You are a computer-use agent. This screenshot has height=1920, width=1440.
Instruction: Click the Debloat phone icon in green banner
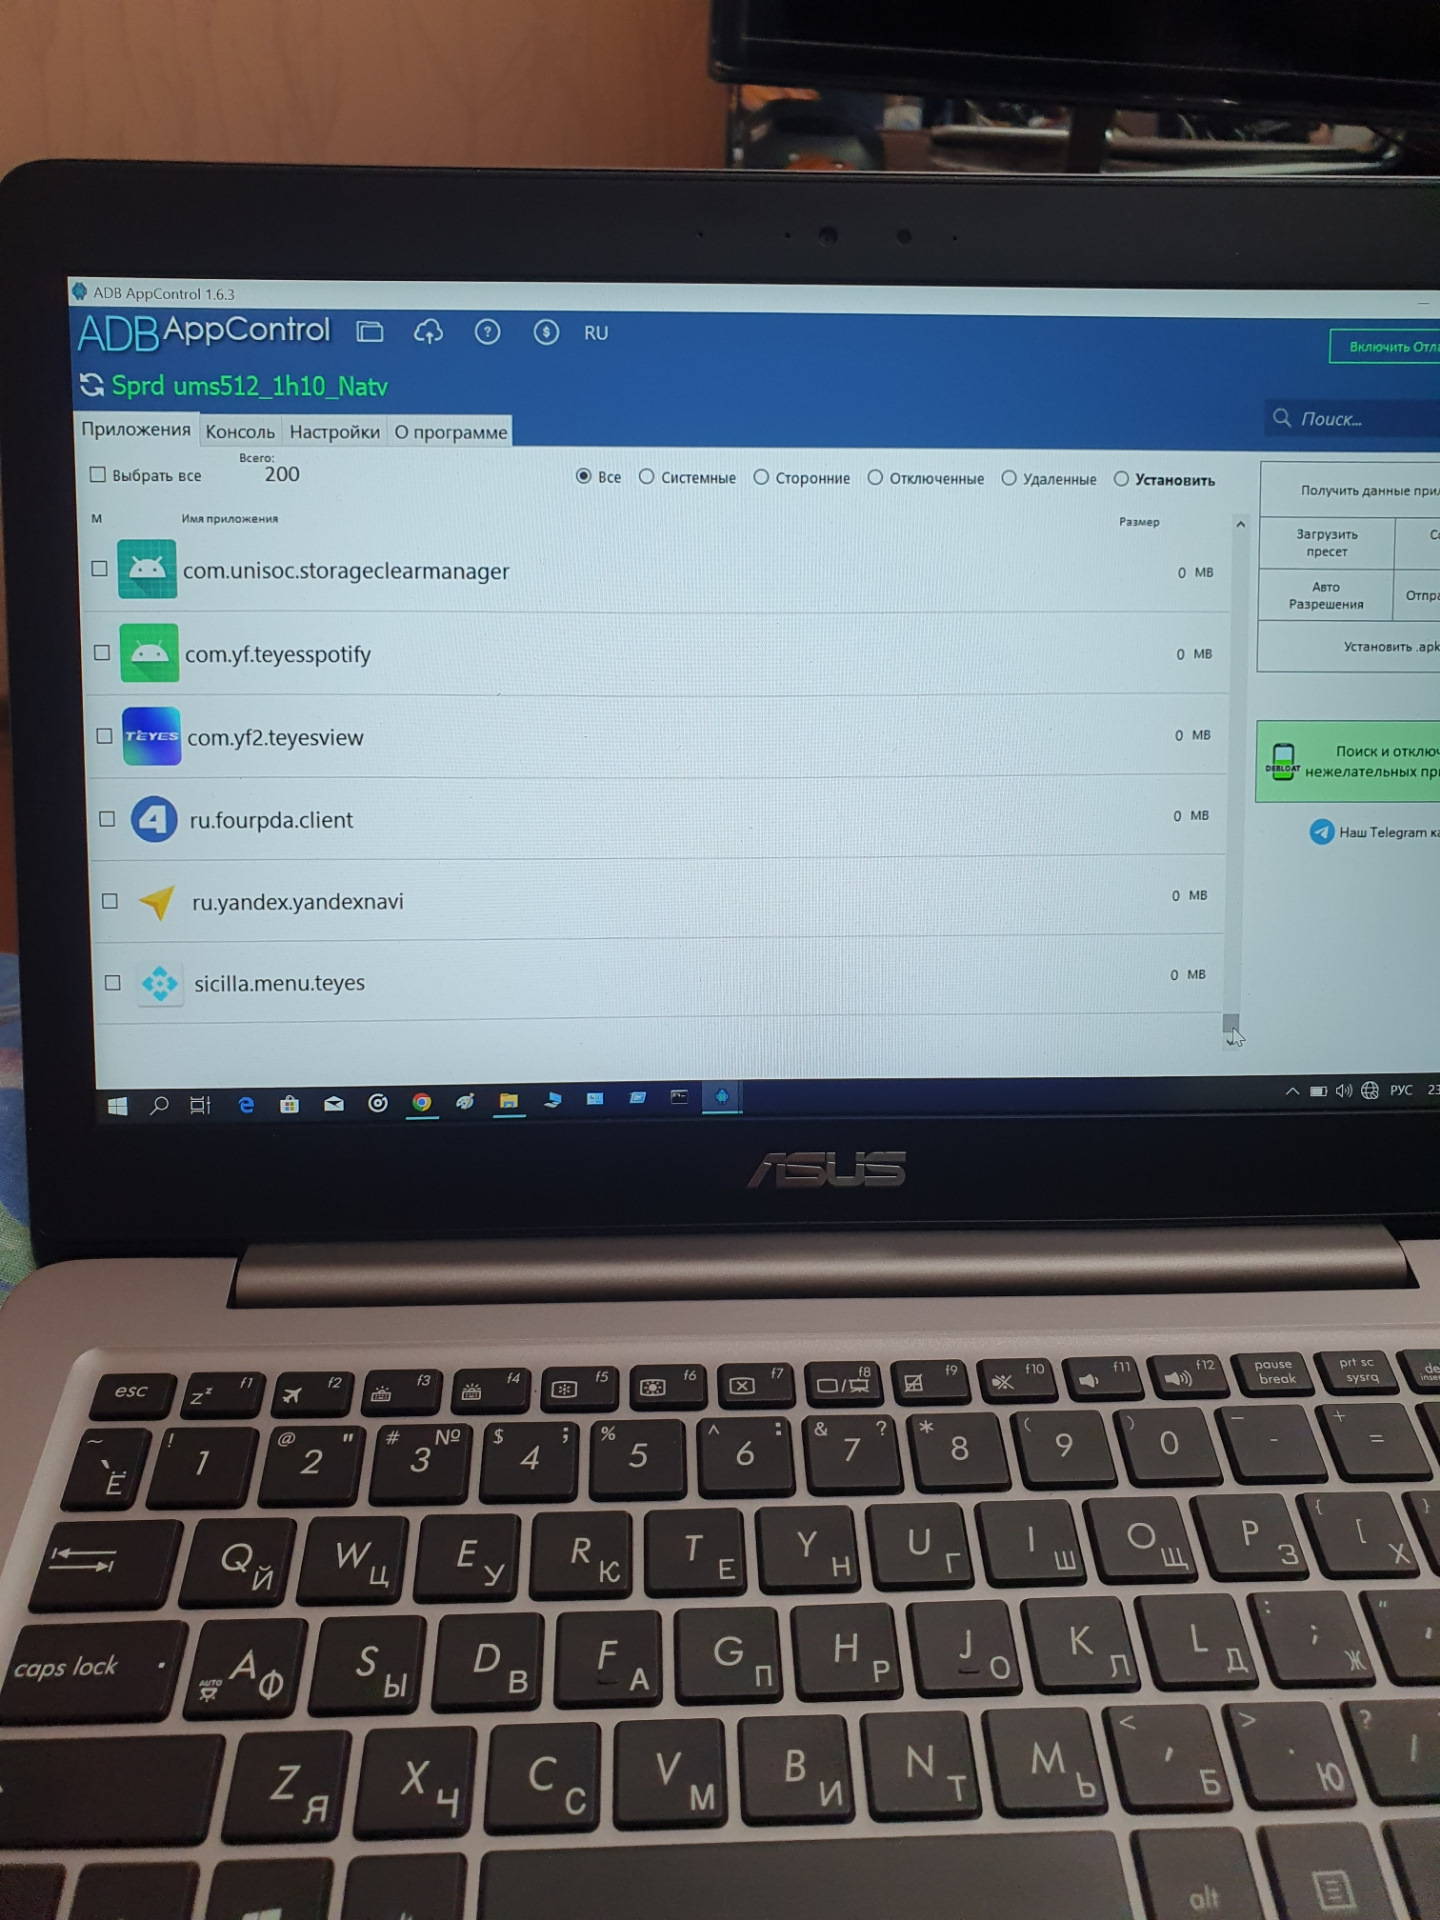pyautogui.click(x=1282, y=762)
